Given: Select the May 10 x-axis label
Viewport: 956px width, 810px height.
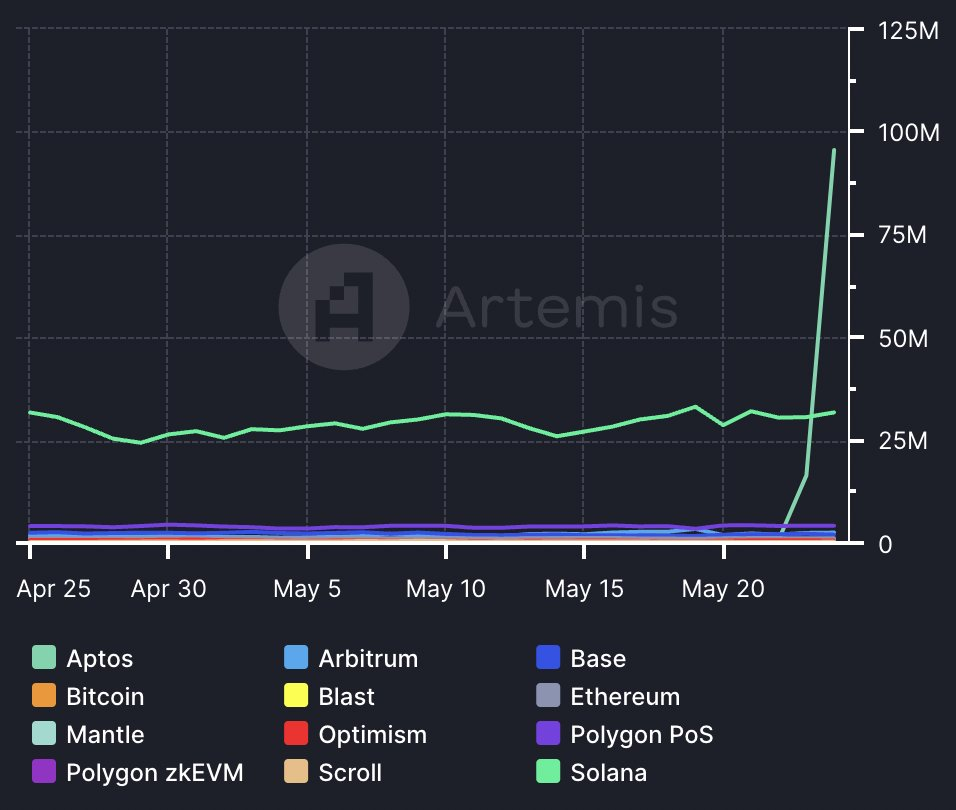Looking at the screenshot, I should tap(446, 589).
